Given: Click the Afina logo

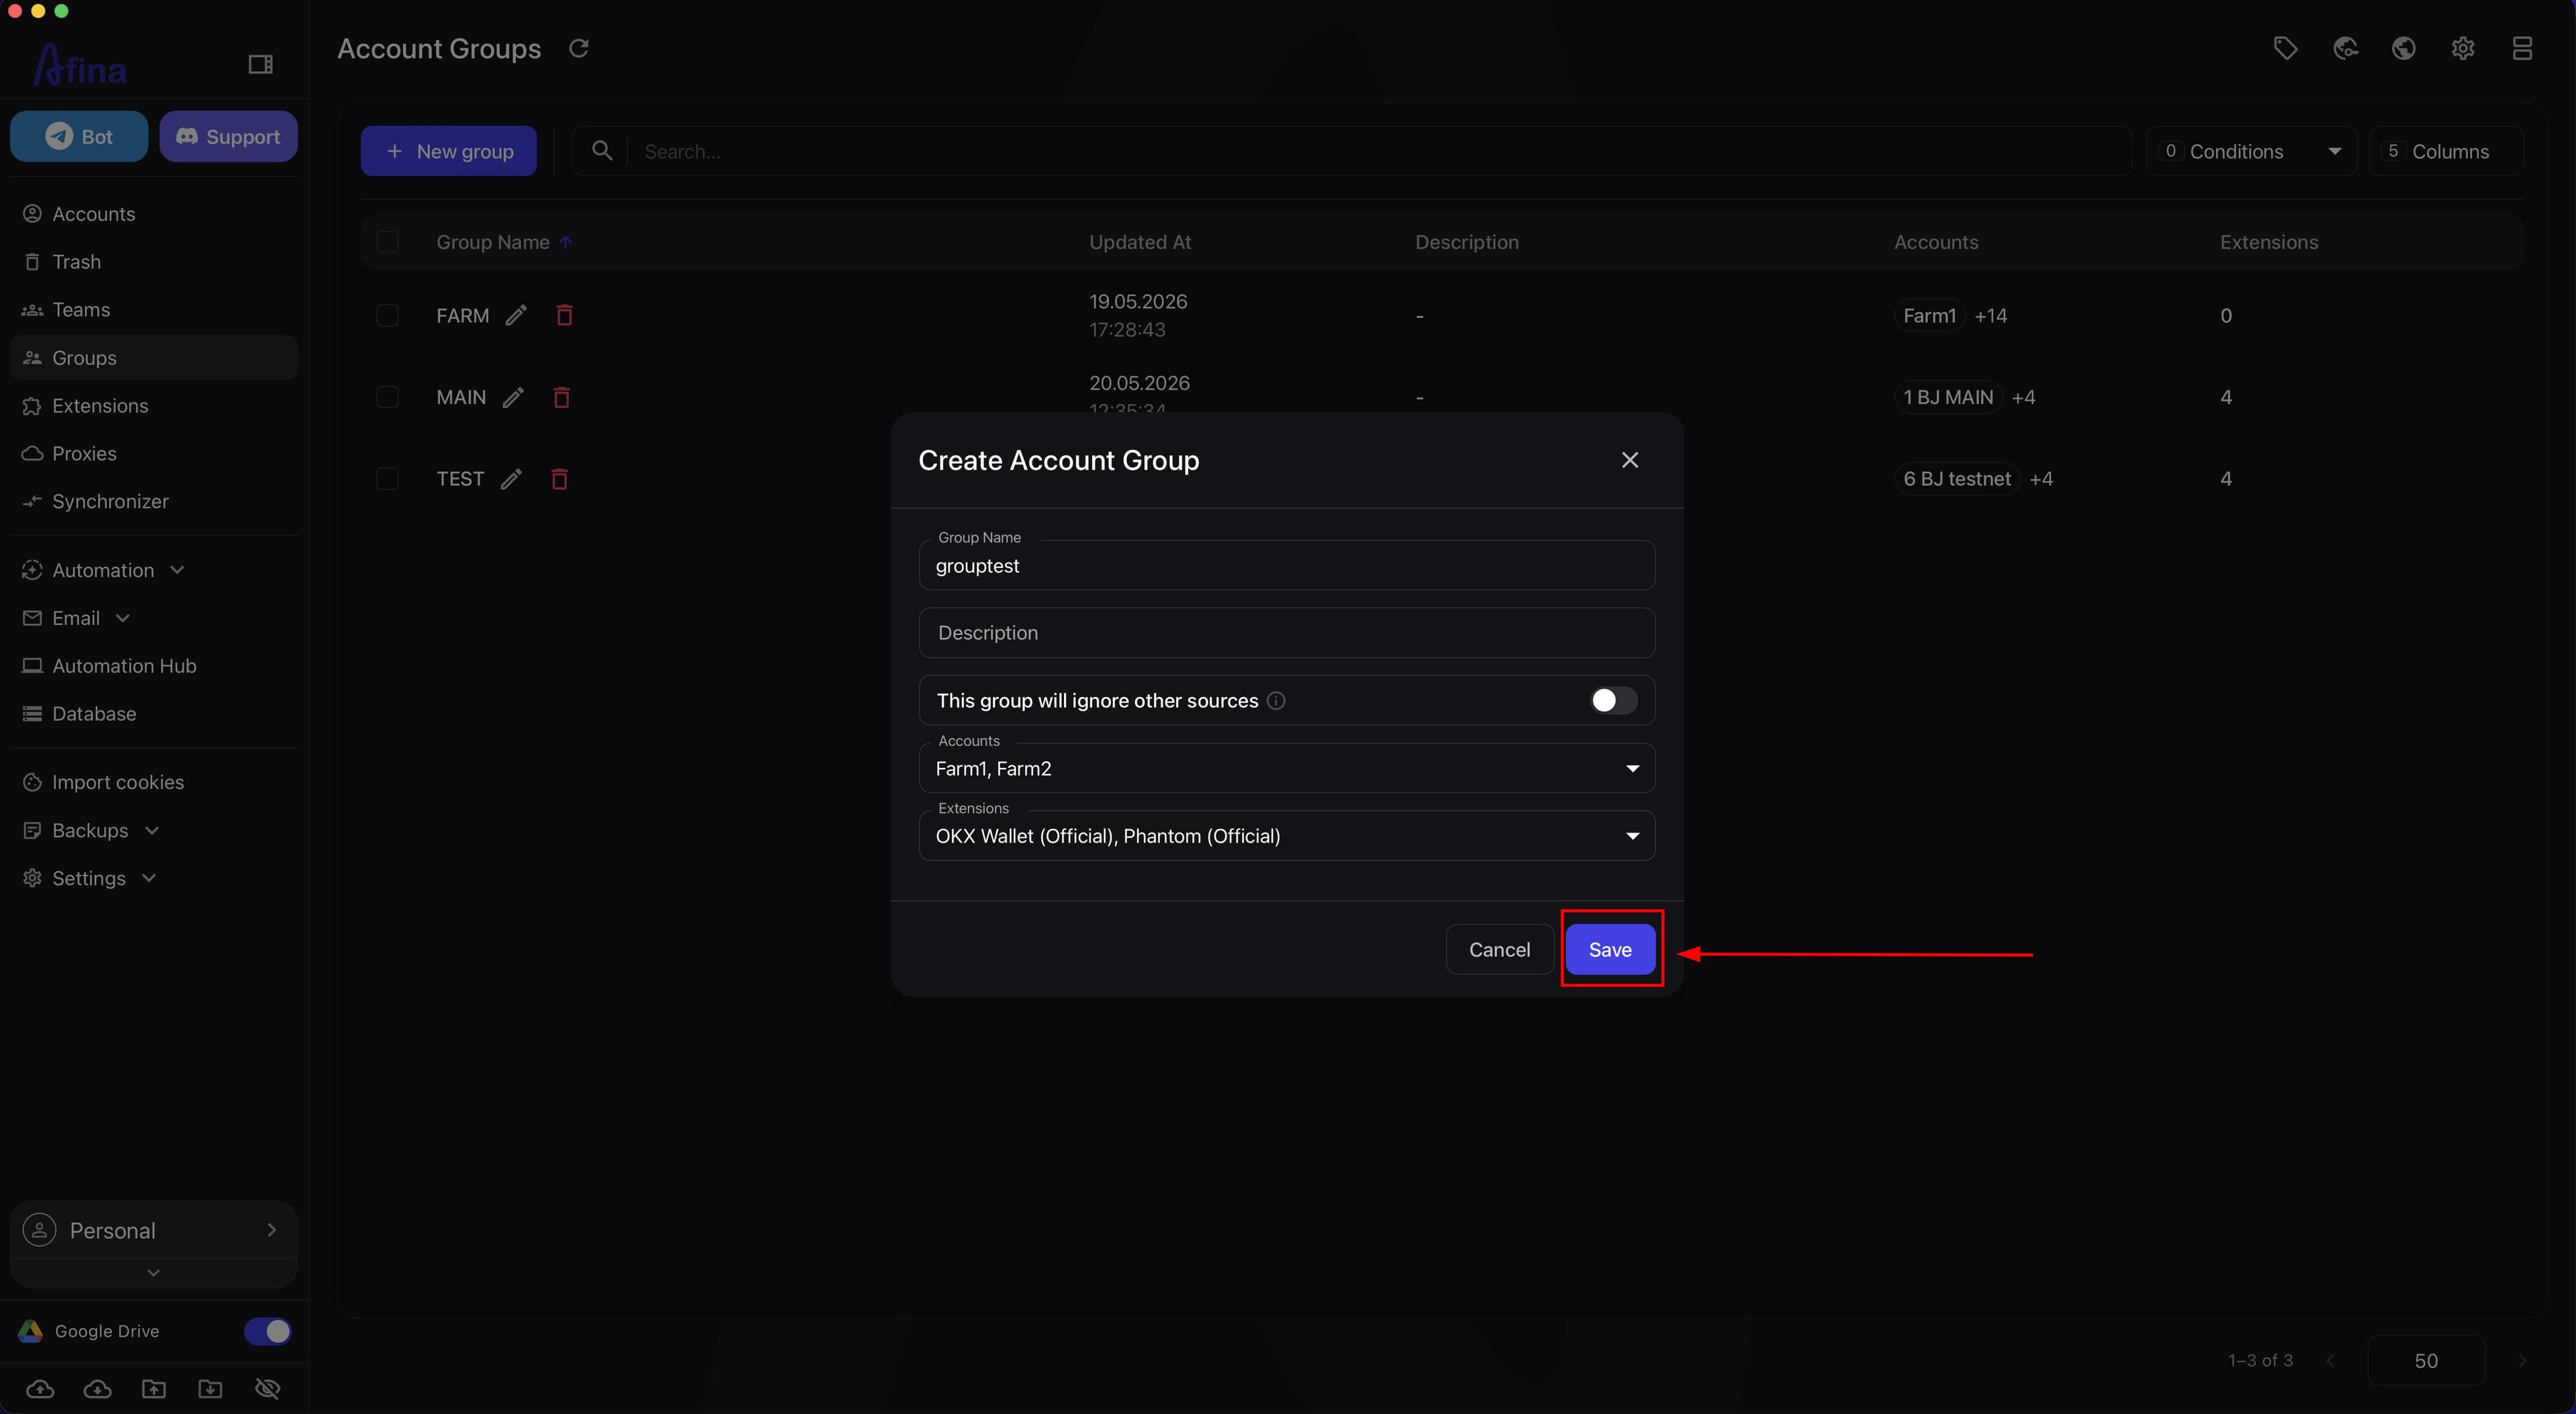Looking at the screenshot, I should tap(80, 65).
